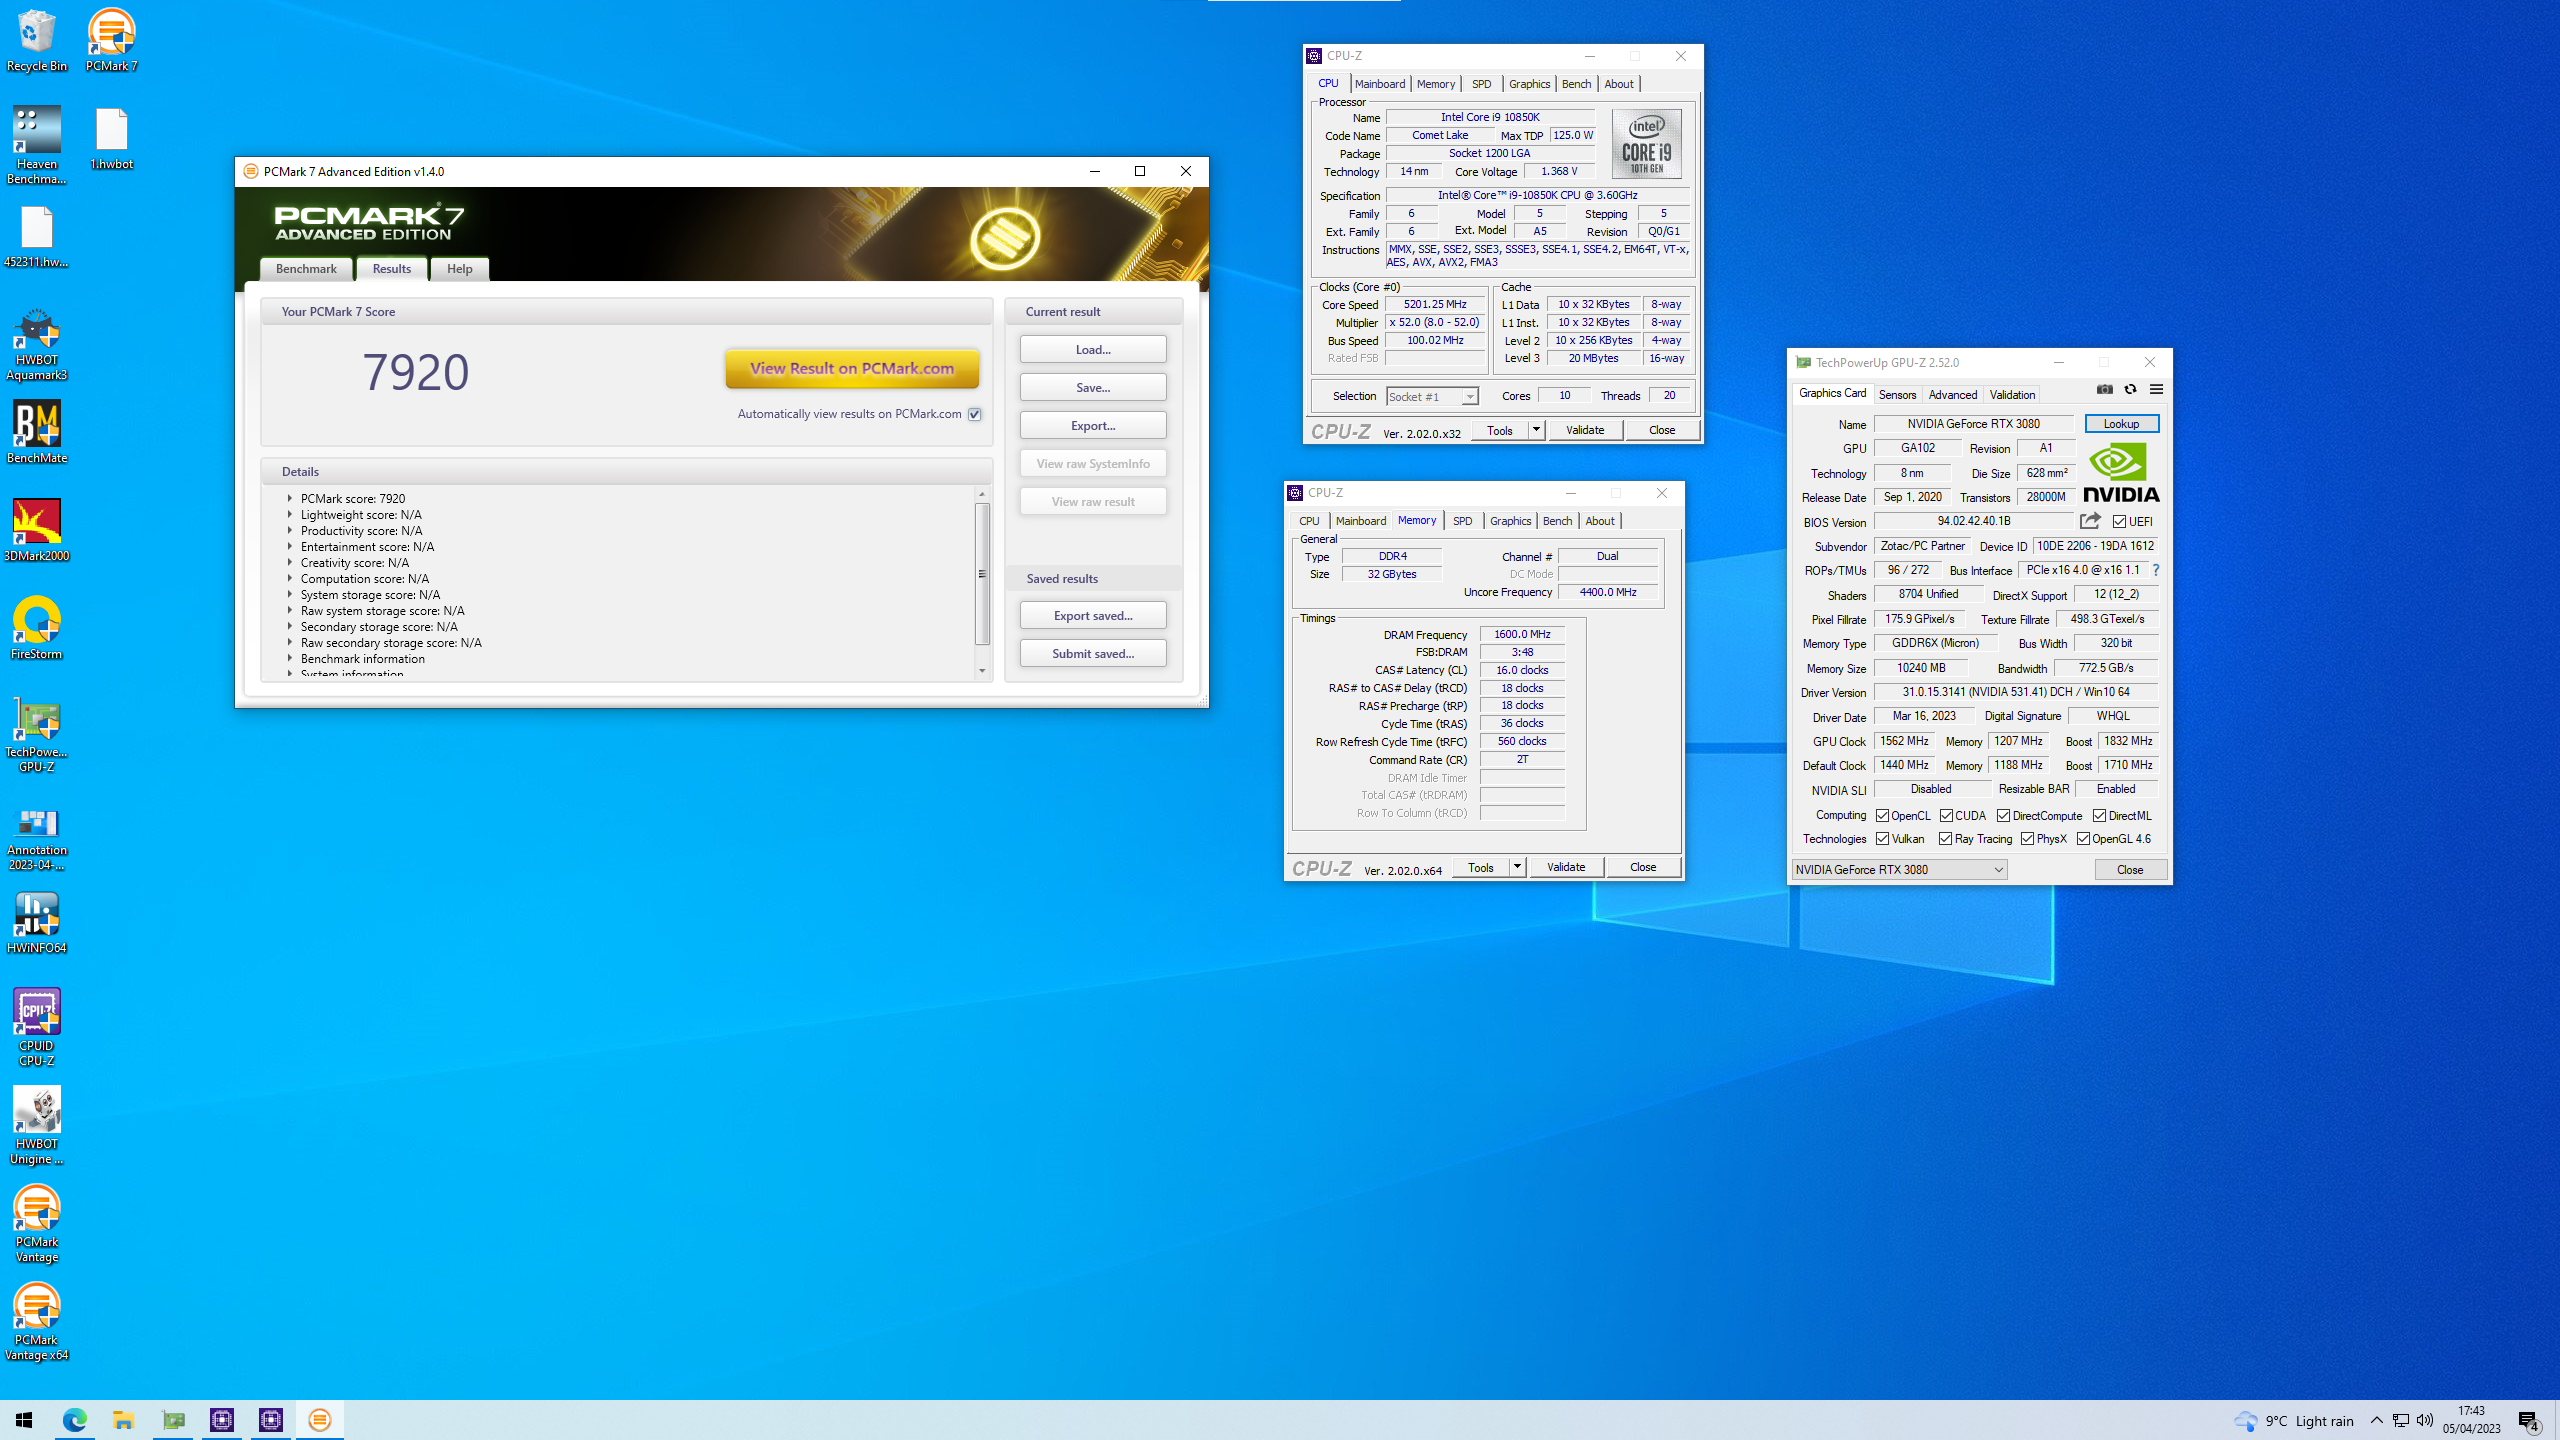Screen dimensions: 2560x1440
Task: Open the Heaven Benchmark desktop icon
Action: click(x=37, y=146)
